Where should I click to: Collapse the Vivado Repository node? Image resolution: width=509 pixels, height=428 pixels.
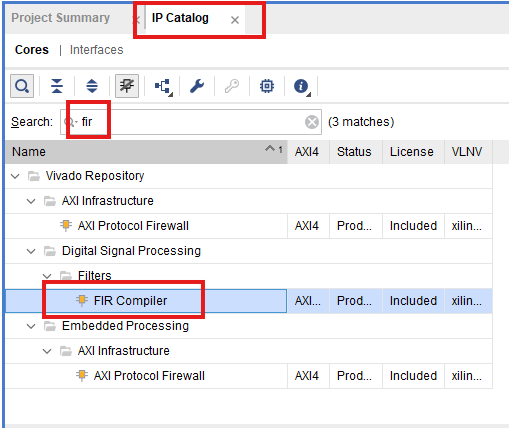point(15,176)
